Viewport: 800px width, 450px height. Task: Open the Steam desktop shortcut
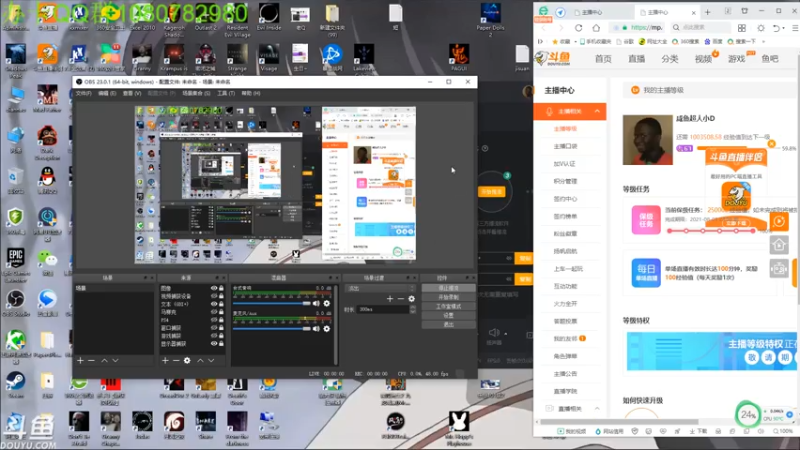(x=16, y=386)
